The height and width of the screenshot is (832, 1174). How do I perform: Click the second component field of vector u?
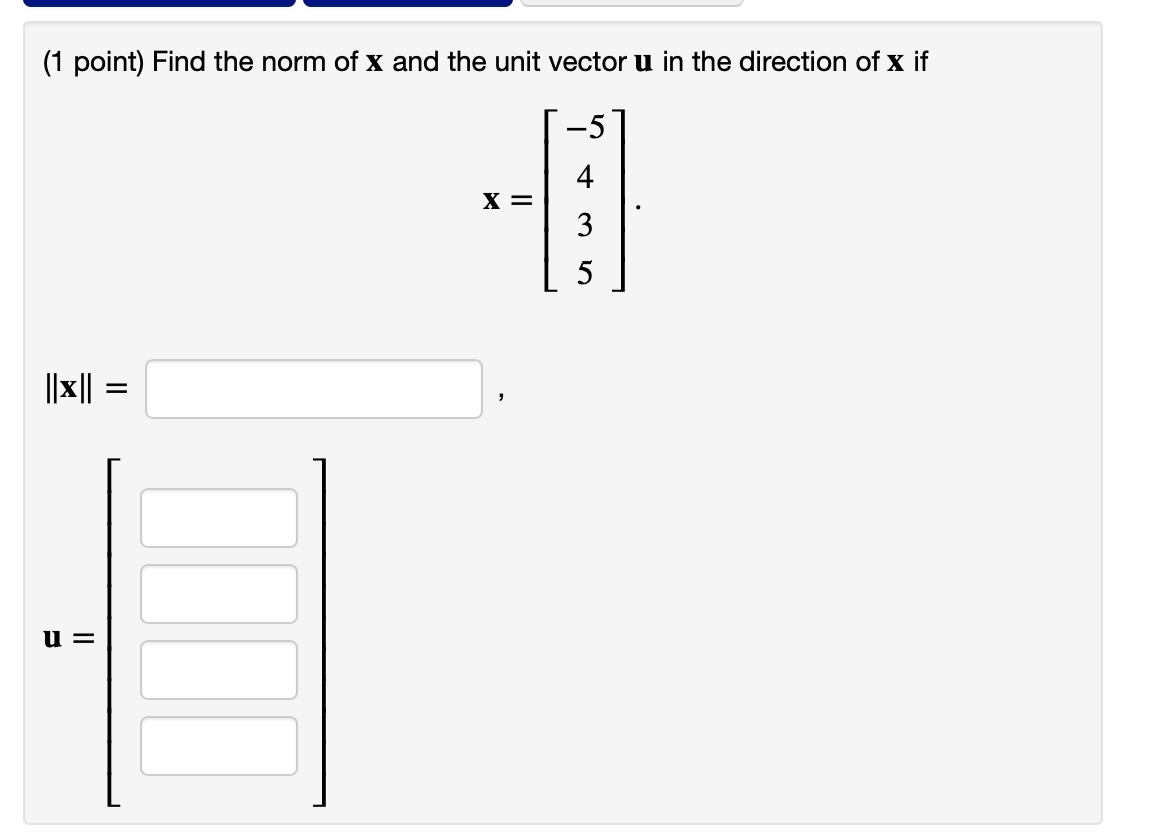[219, 593]
